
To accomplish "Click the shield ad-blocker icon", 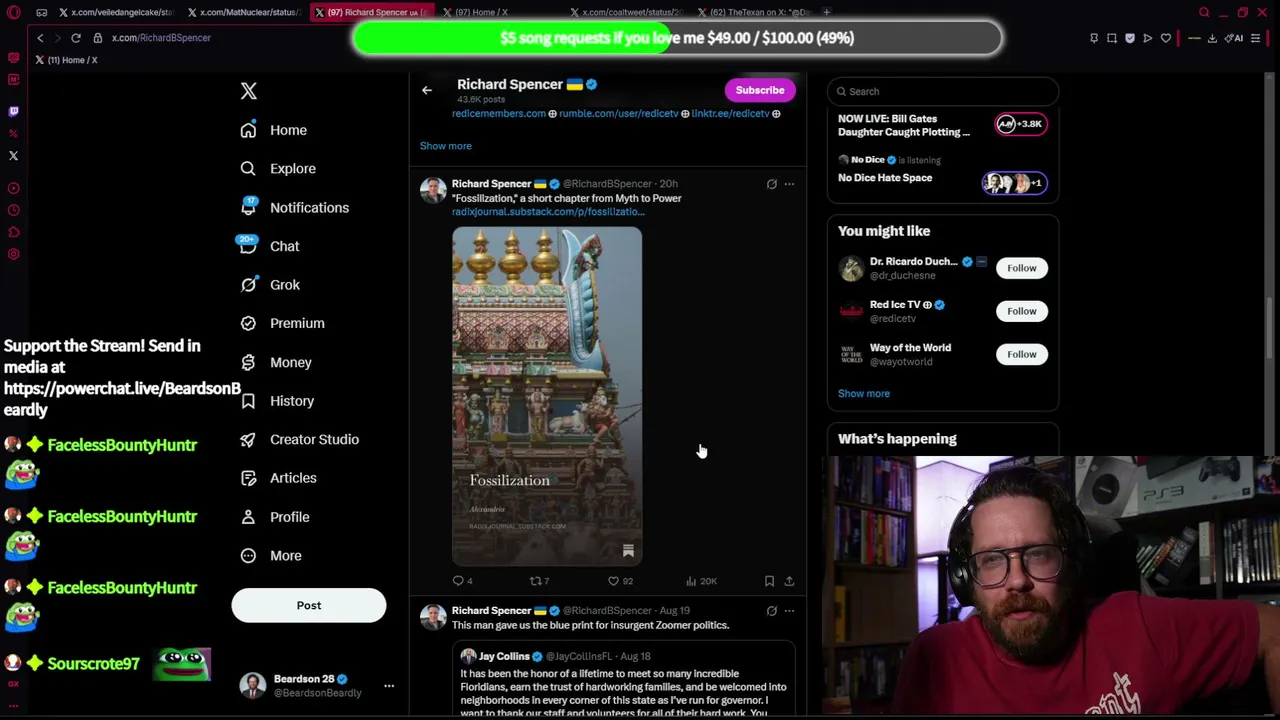I will pyautogui.click(x=1130, y=38).
